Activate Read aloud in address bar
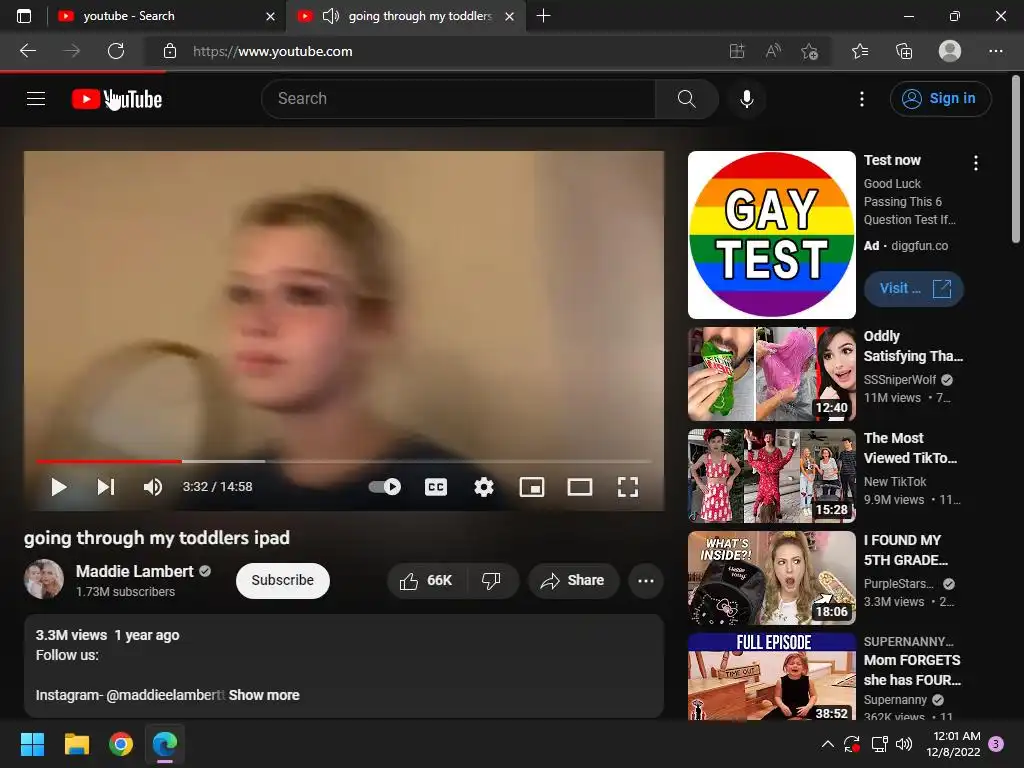The height and width of the screenshot is (768, 1024). (773, 51)
